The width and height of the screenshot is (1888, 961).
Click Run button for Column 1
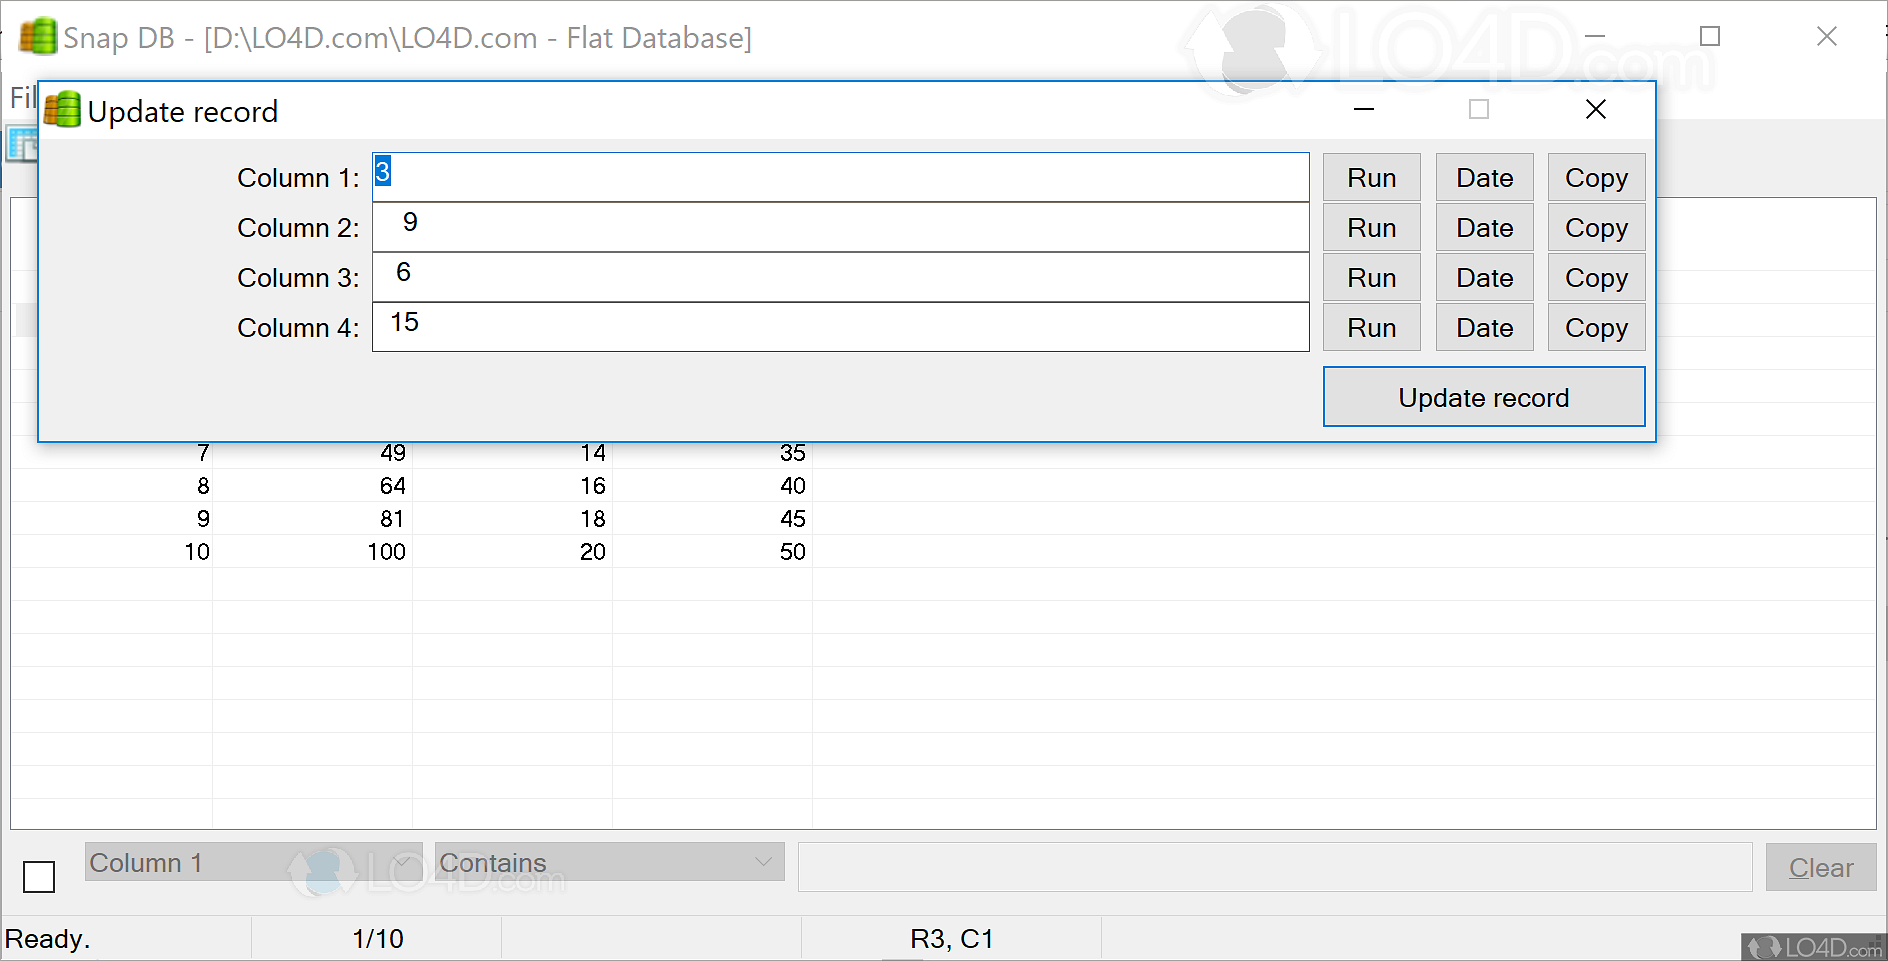[1371, 178]
